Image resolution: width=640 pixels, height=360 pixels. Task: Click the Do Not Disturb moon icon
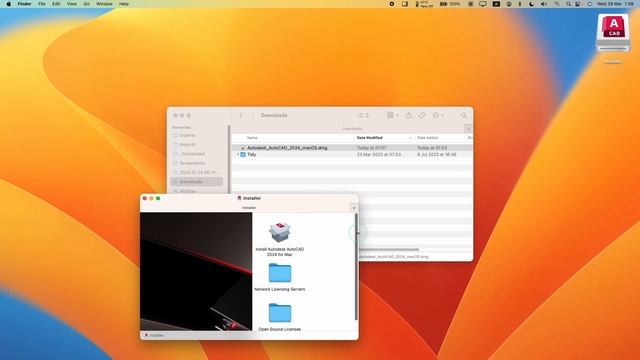531,4
